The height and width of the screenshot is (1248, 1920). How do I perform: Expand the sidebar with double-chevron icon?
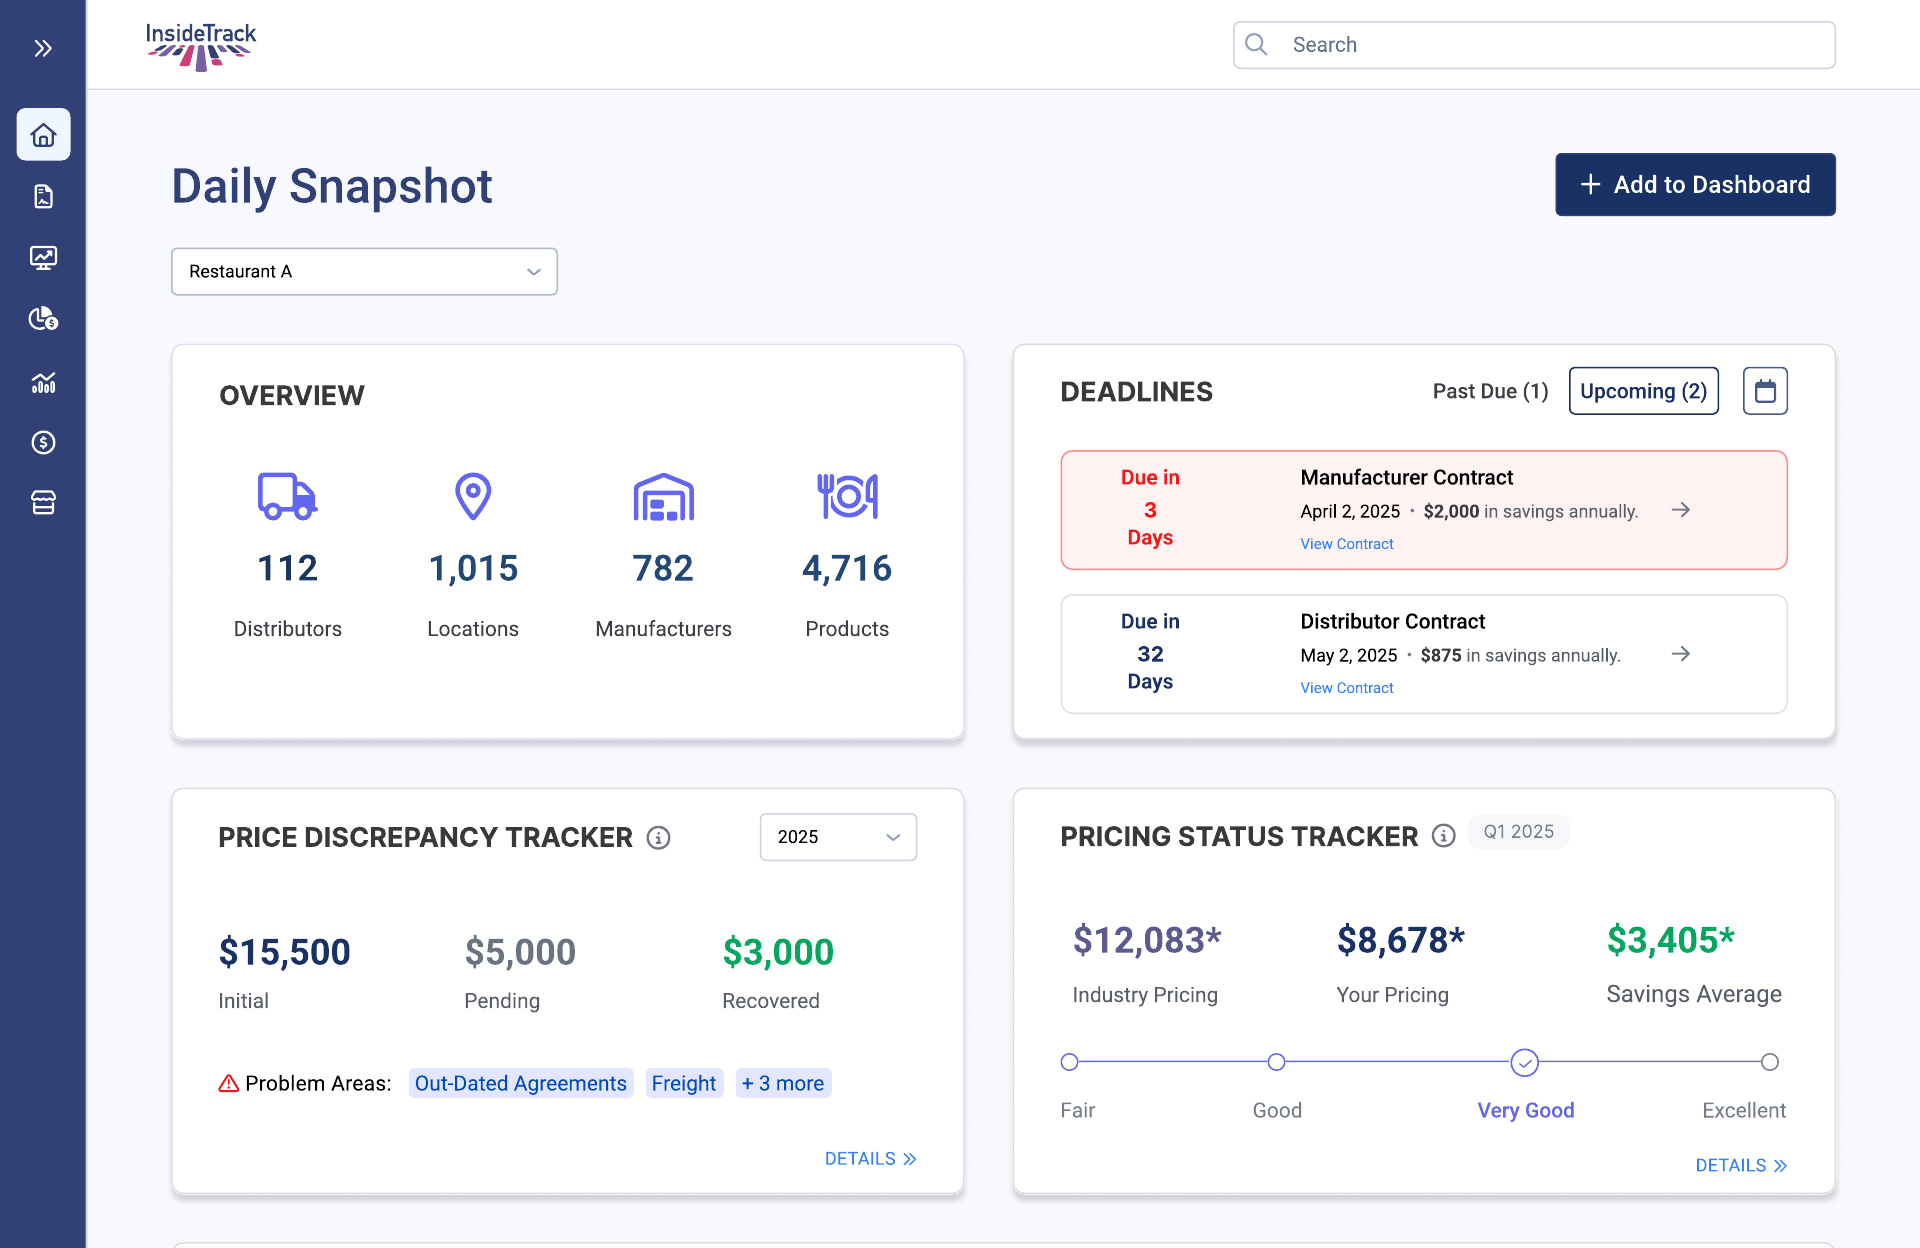click(x=43, y=48)
